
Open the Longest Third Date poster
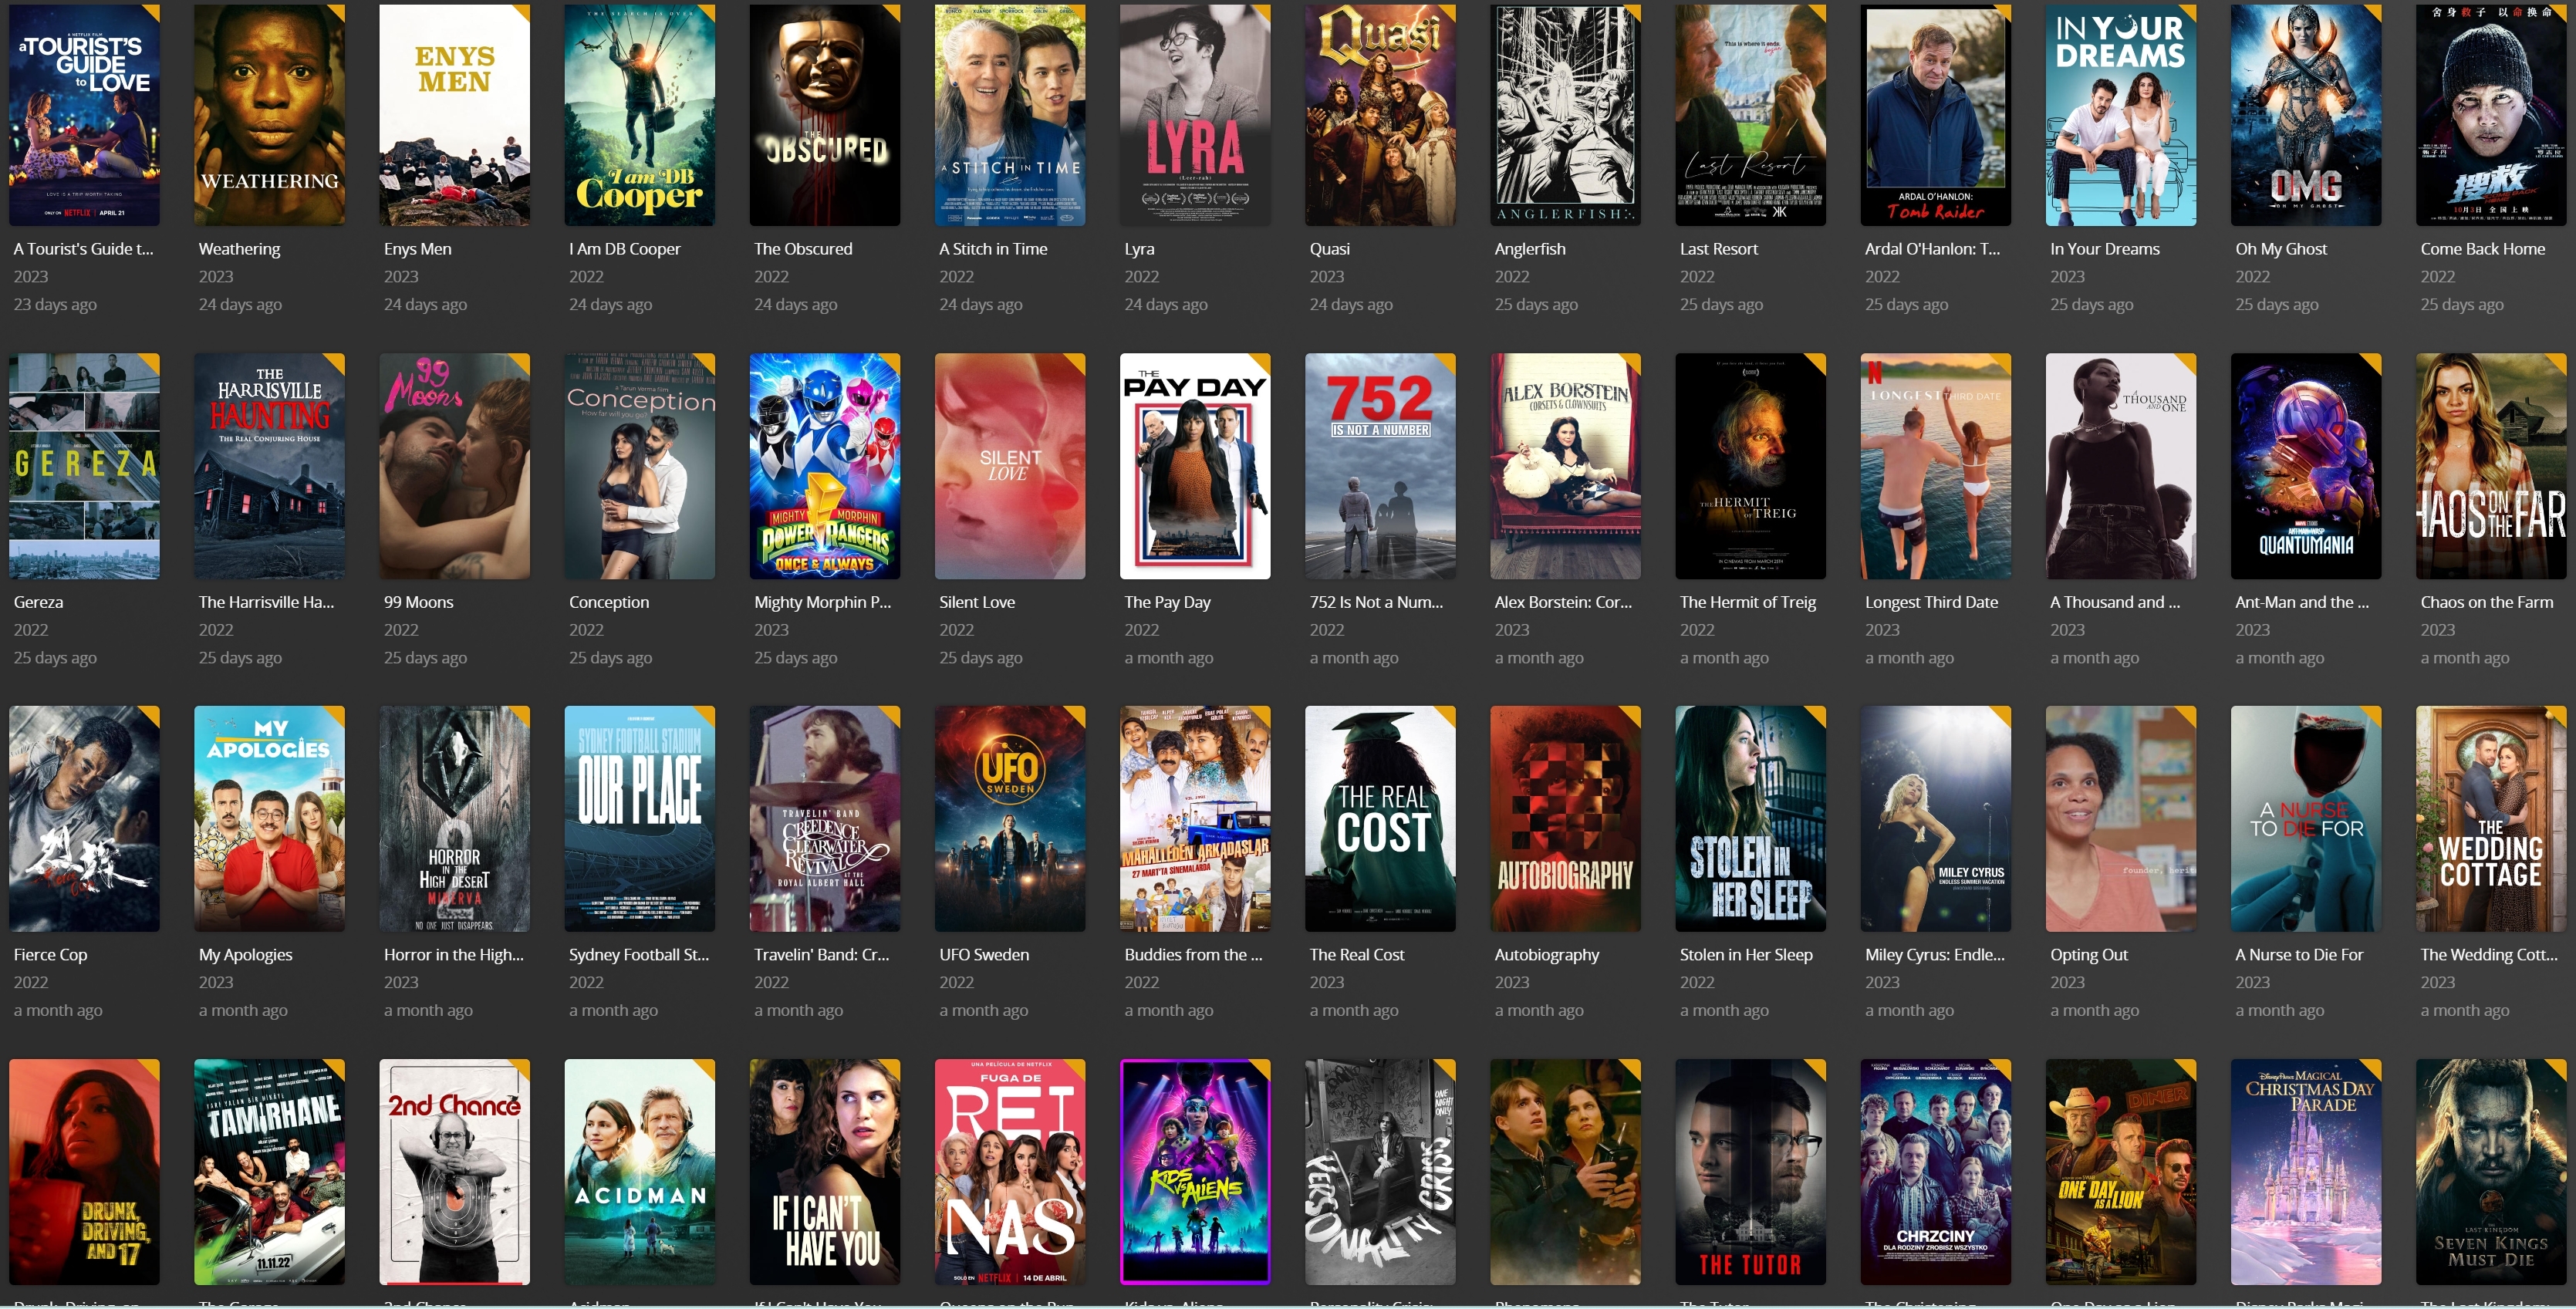[1936, 466]
